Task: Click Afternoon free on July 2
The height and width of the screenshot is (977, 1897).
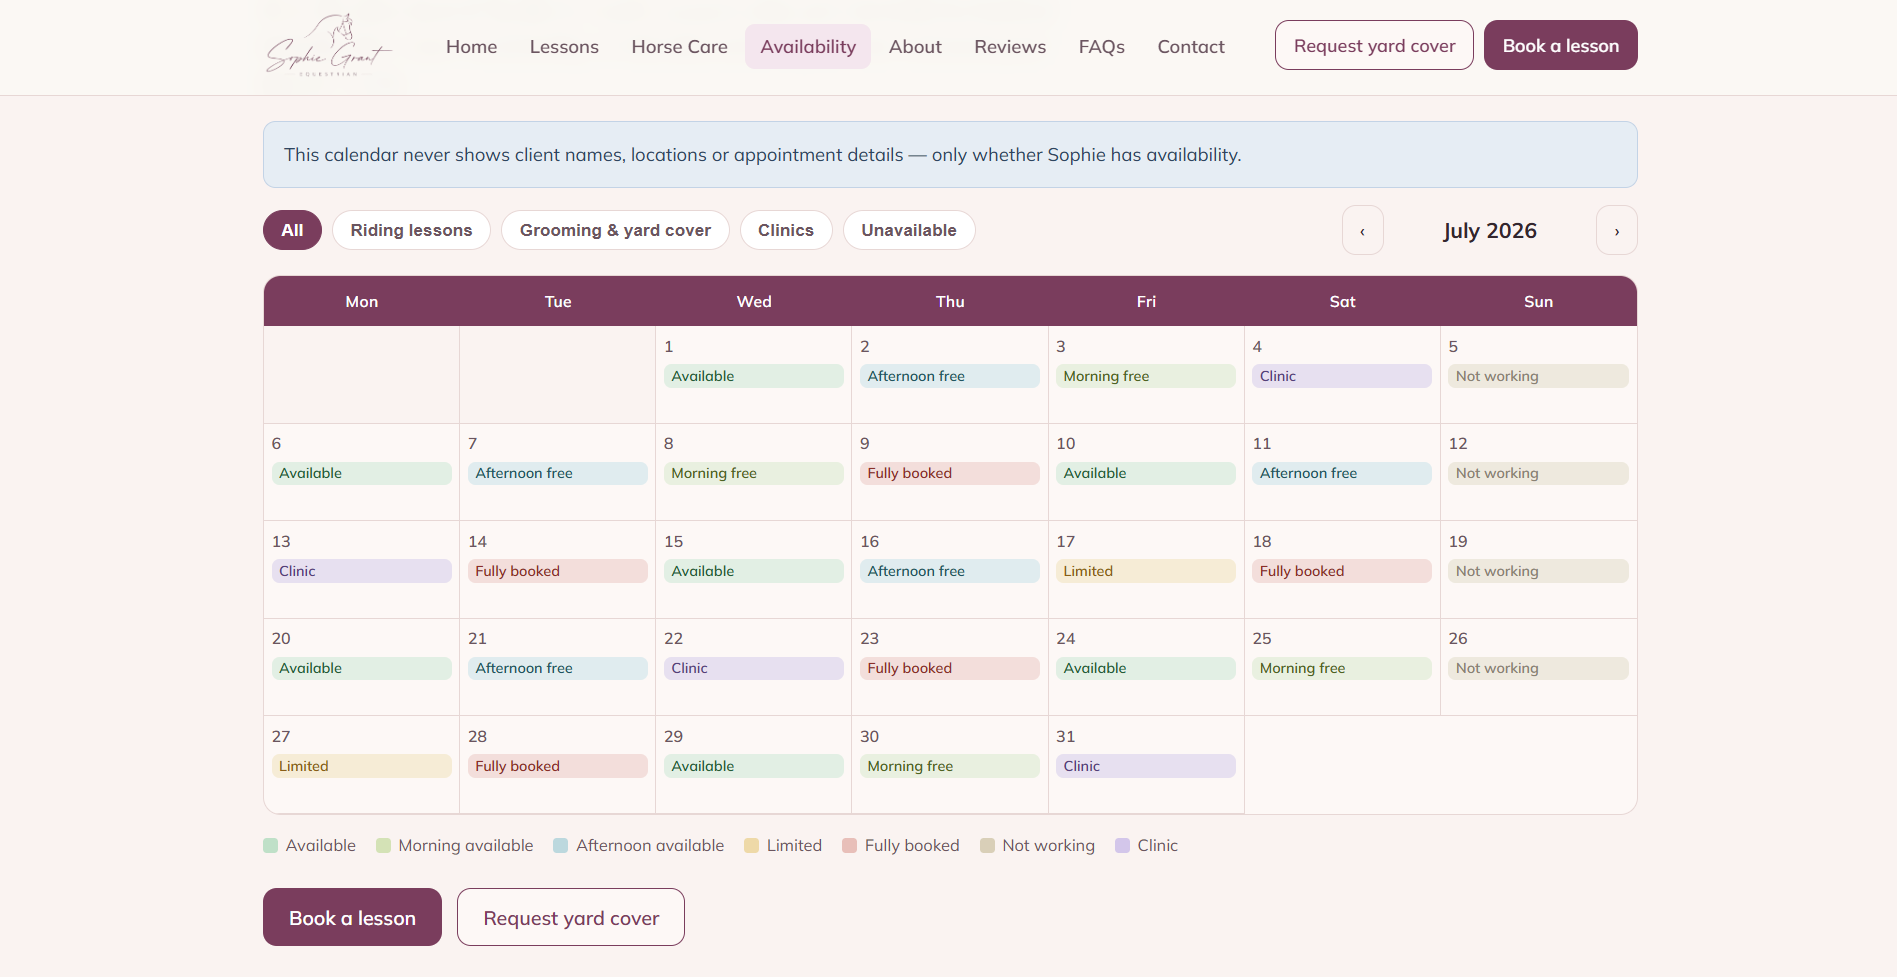Action: [x=949, y=376]
